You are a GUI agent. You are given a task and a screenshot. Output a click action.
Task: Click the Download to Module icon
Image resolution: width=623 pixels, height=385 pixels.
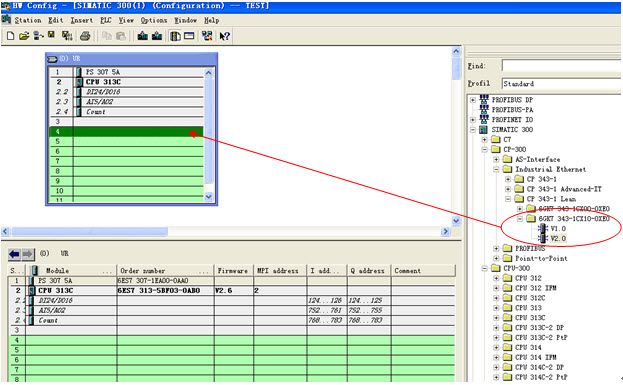tap(143, 36)
